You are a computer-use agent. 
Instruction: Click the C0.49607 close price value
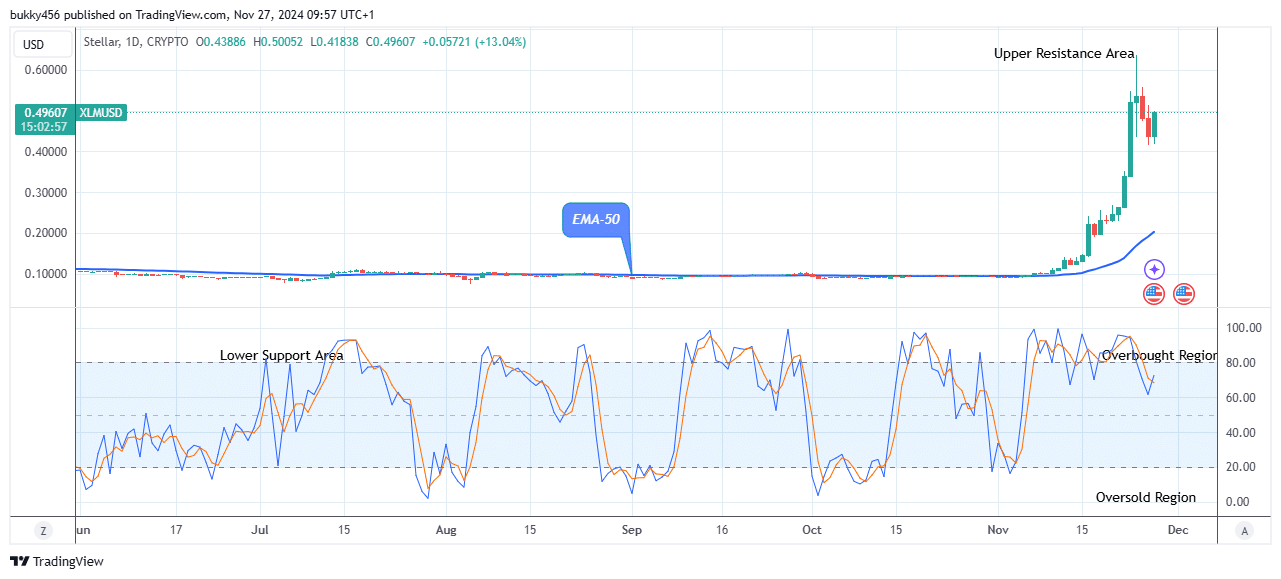coord(393,42)
